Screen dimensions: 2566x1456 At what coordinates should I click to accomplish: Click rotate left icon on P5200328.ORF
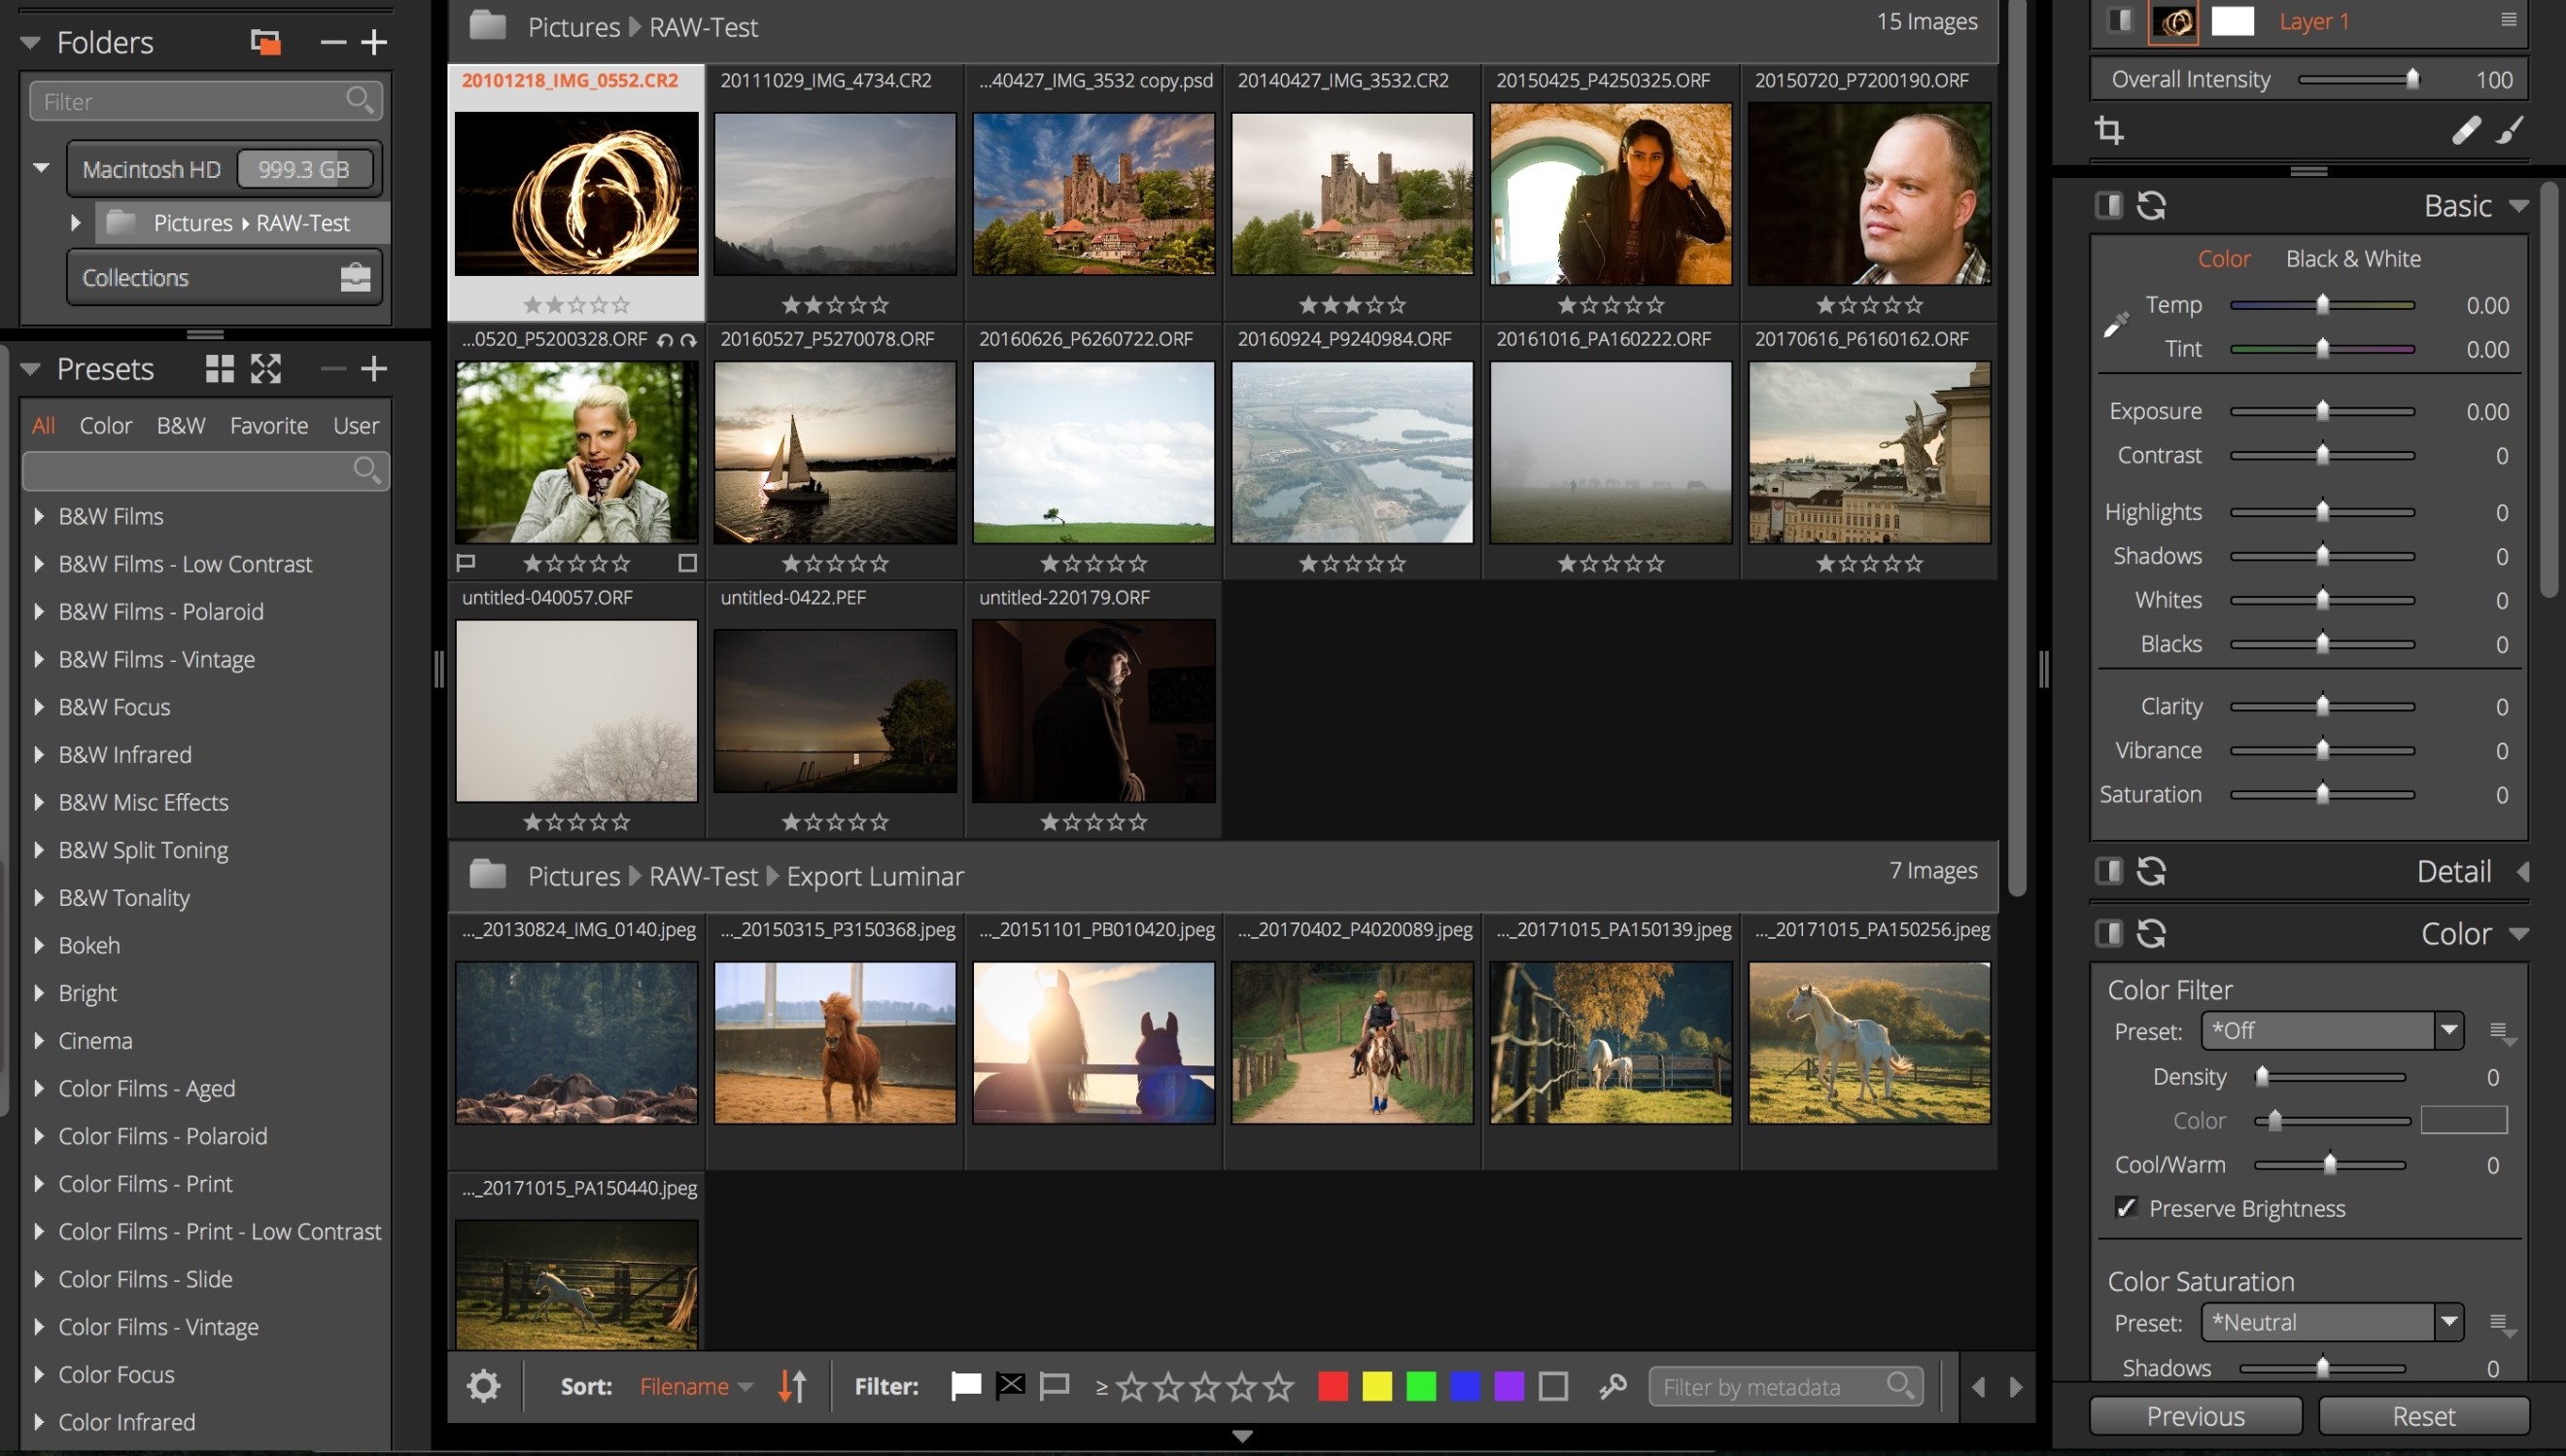tap(665, 340)
